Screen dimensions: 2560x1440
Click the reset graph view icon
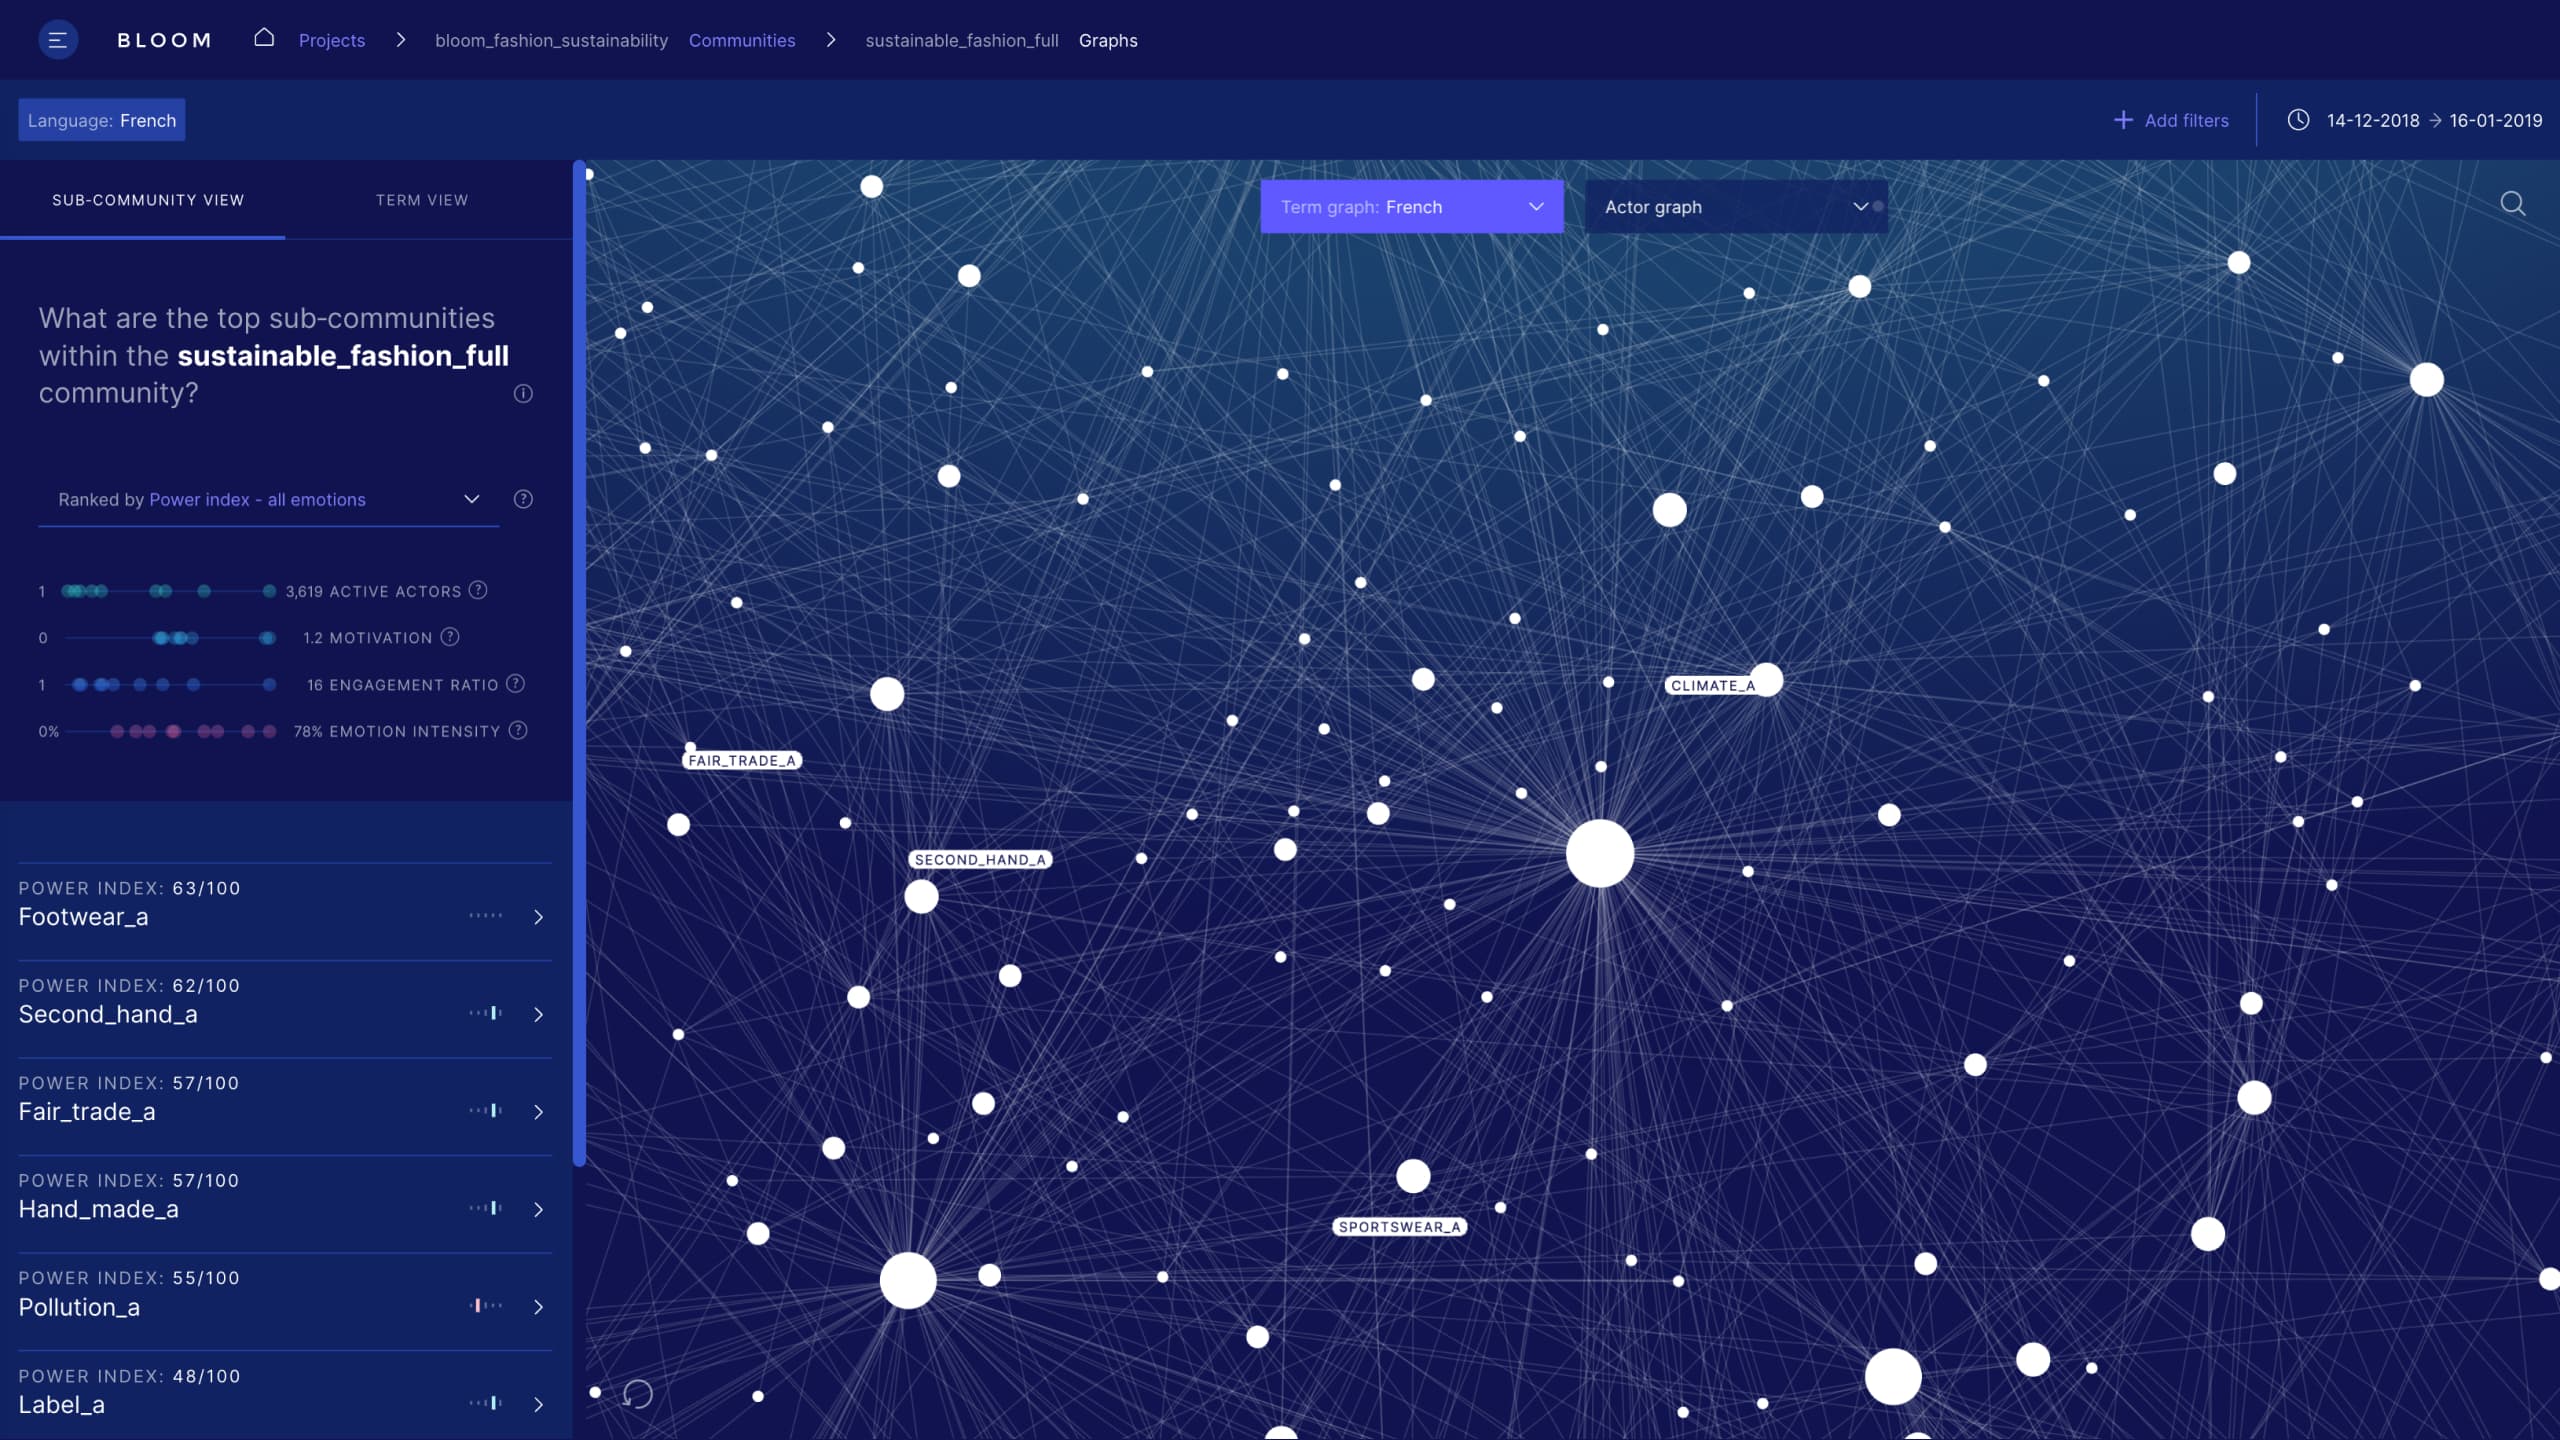coord(638,1393)
